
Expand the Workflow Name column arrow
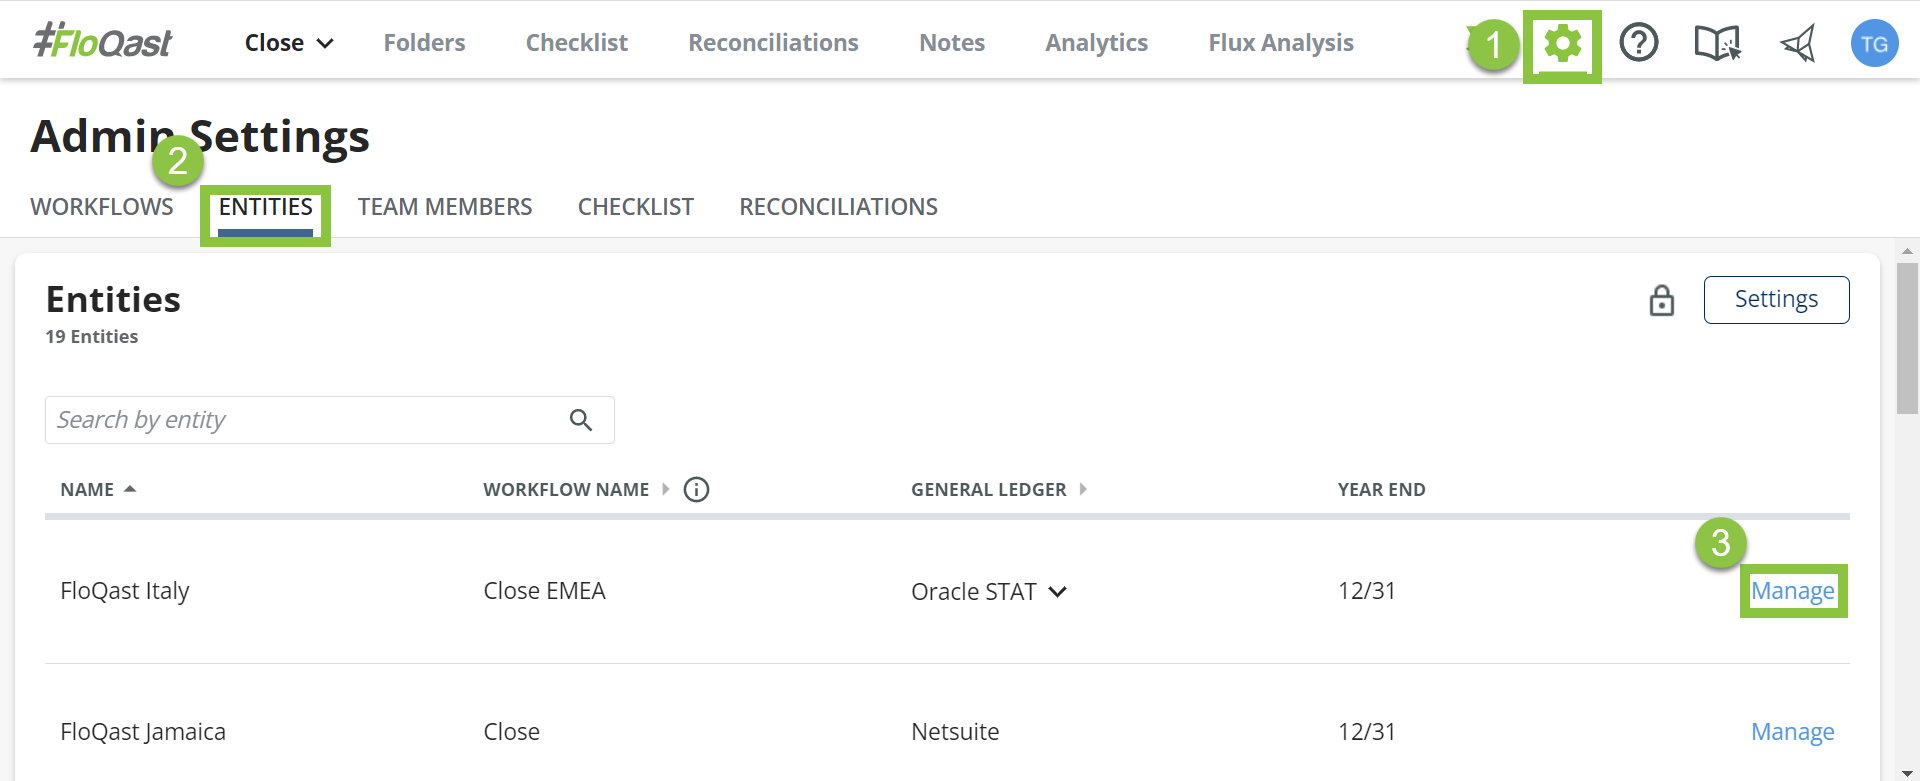point(665,489)
